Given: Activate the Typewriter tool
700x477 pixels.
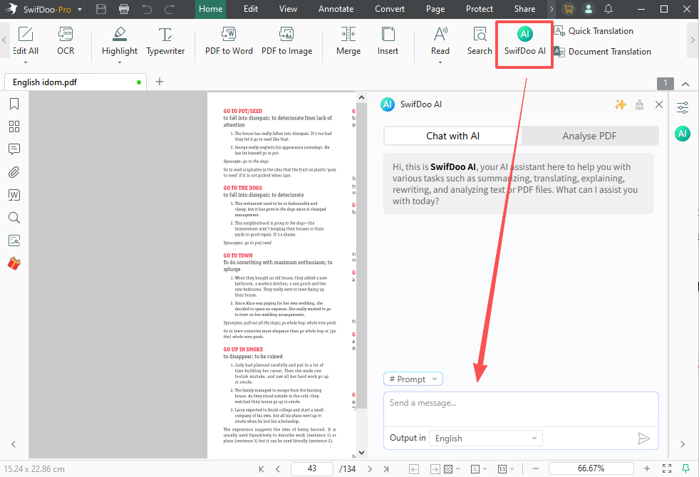Looking at the screenshot, I should 165,42.
